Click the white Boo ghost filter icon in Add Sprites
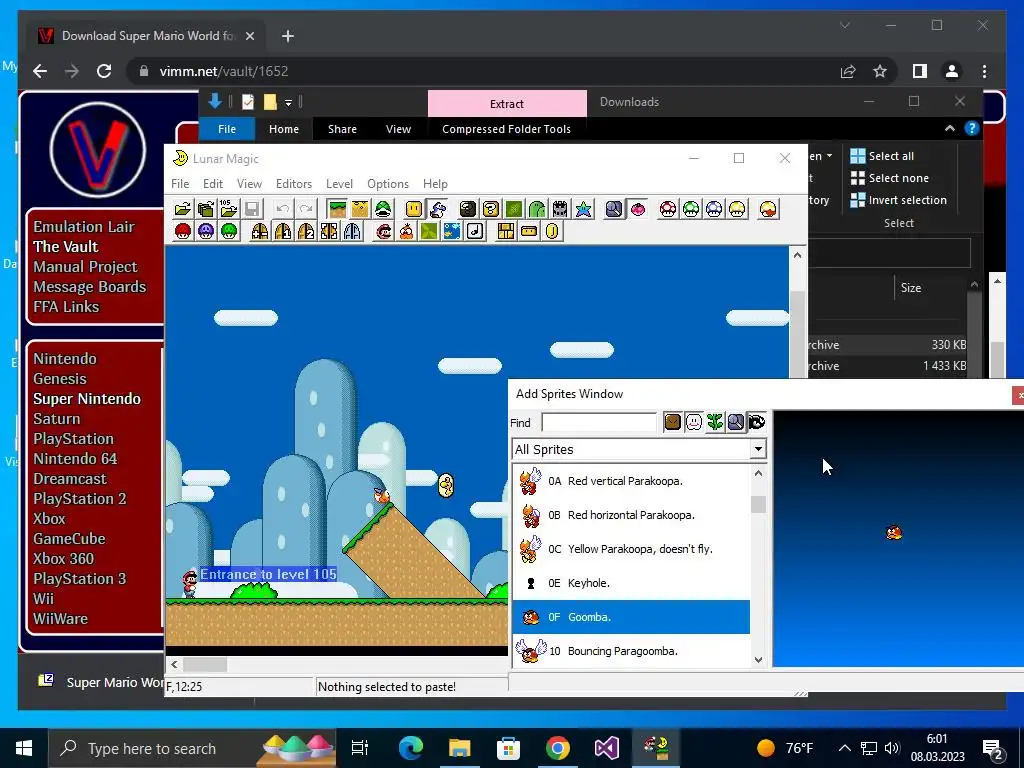This screenshot has height=768, width=1024. point(694,423)
